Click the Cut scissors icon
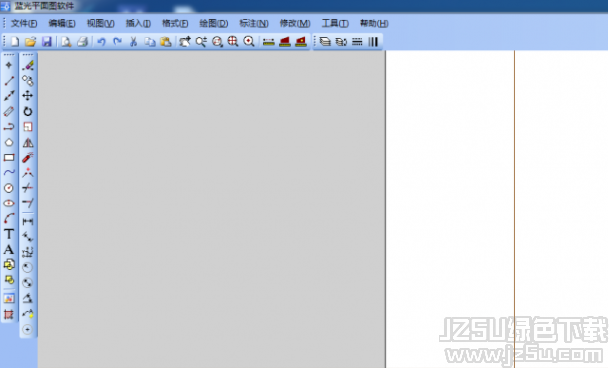 click(134, 42)
